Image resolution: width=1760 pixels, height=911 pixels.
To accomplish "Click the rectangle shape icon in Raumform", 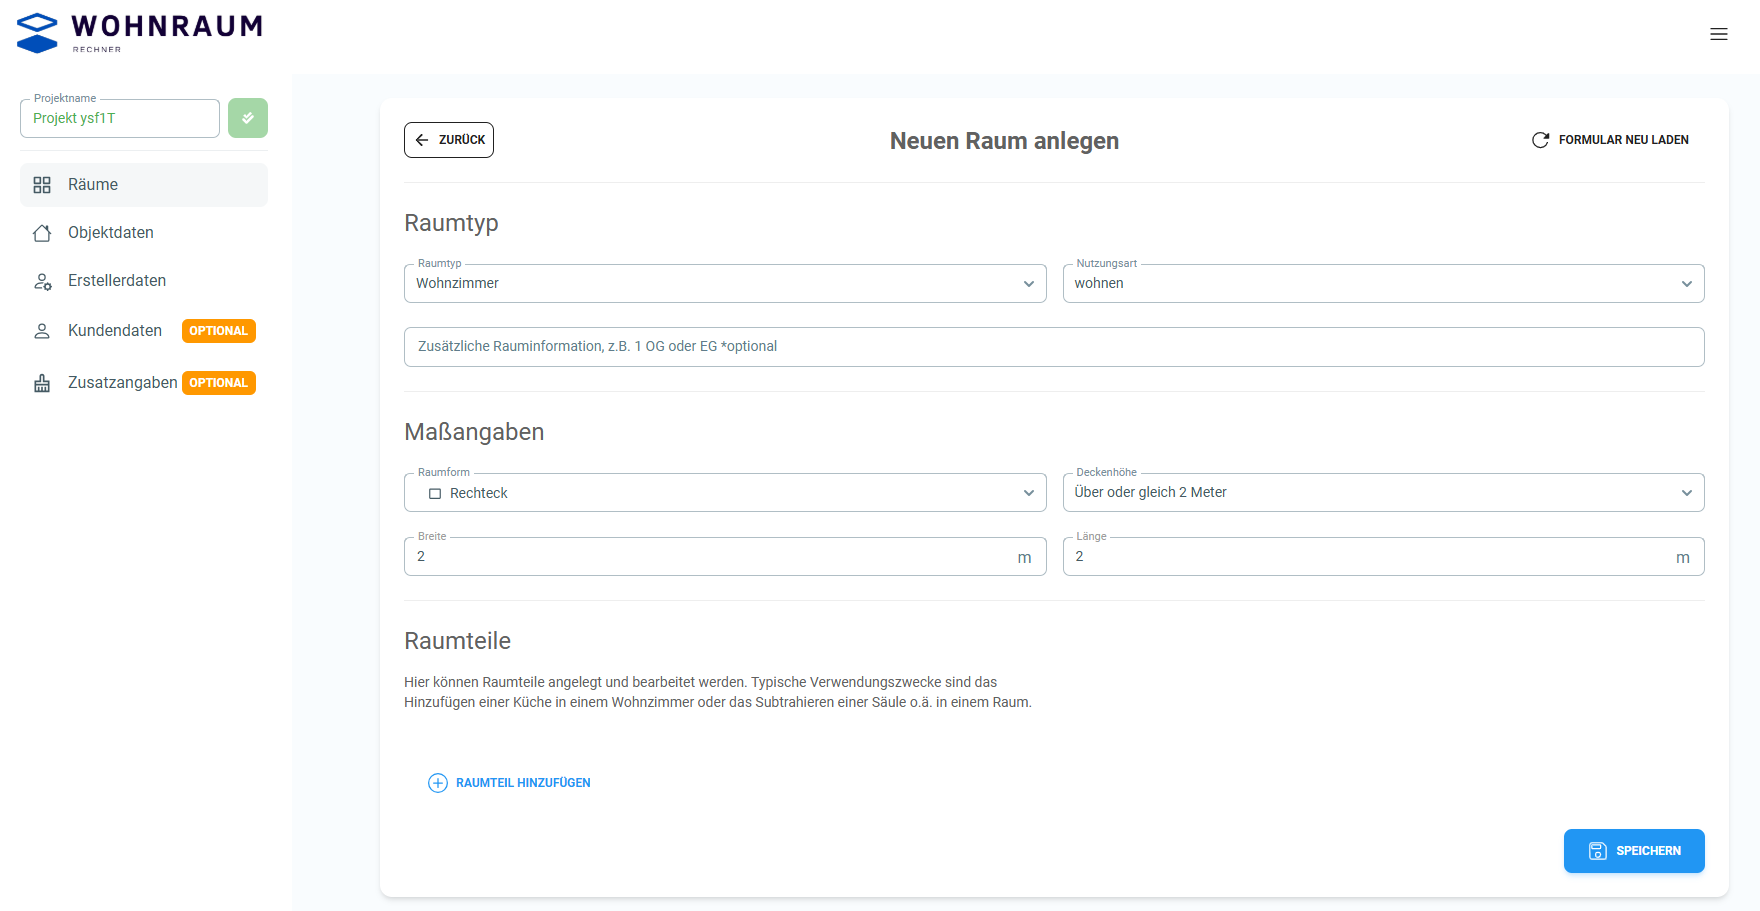I will click(435, 494).
